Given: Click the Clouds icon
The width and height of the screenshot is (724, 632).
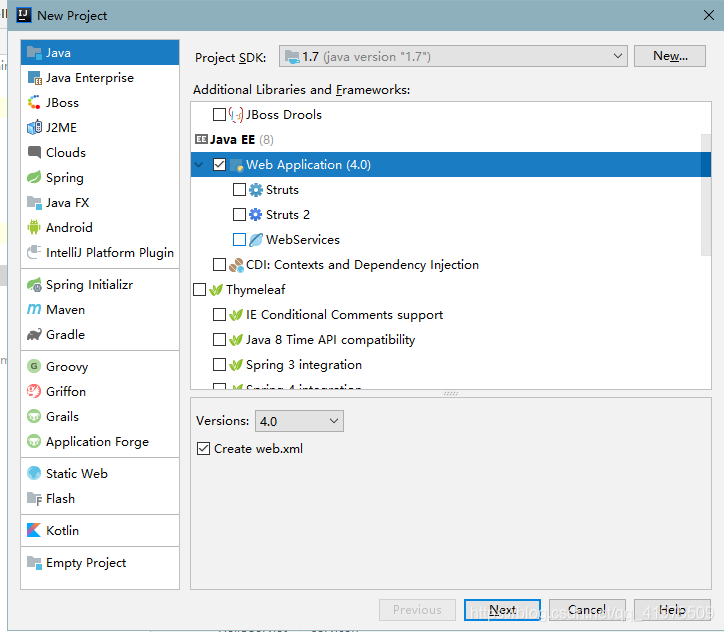Looking at the screenshot, I should click(34, 152).
